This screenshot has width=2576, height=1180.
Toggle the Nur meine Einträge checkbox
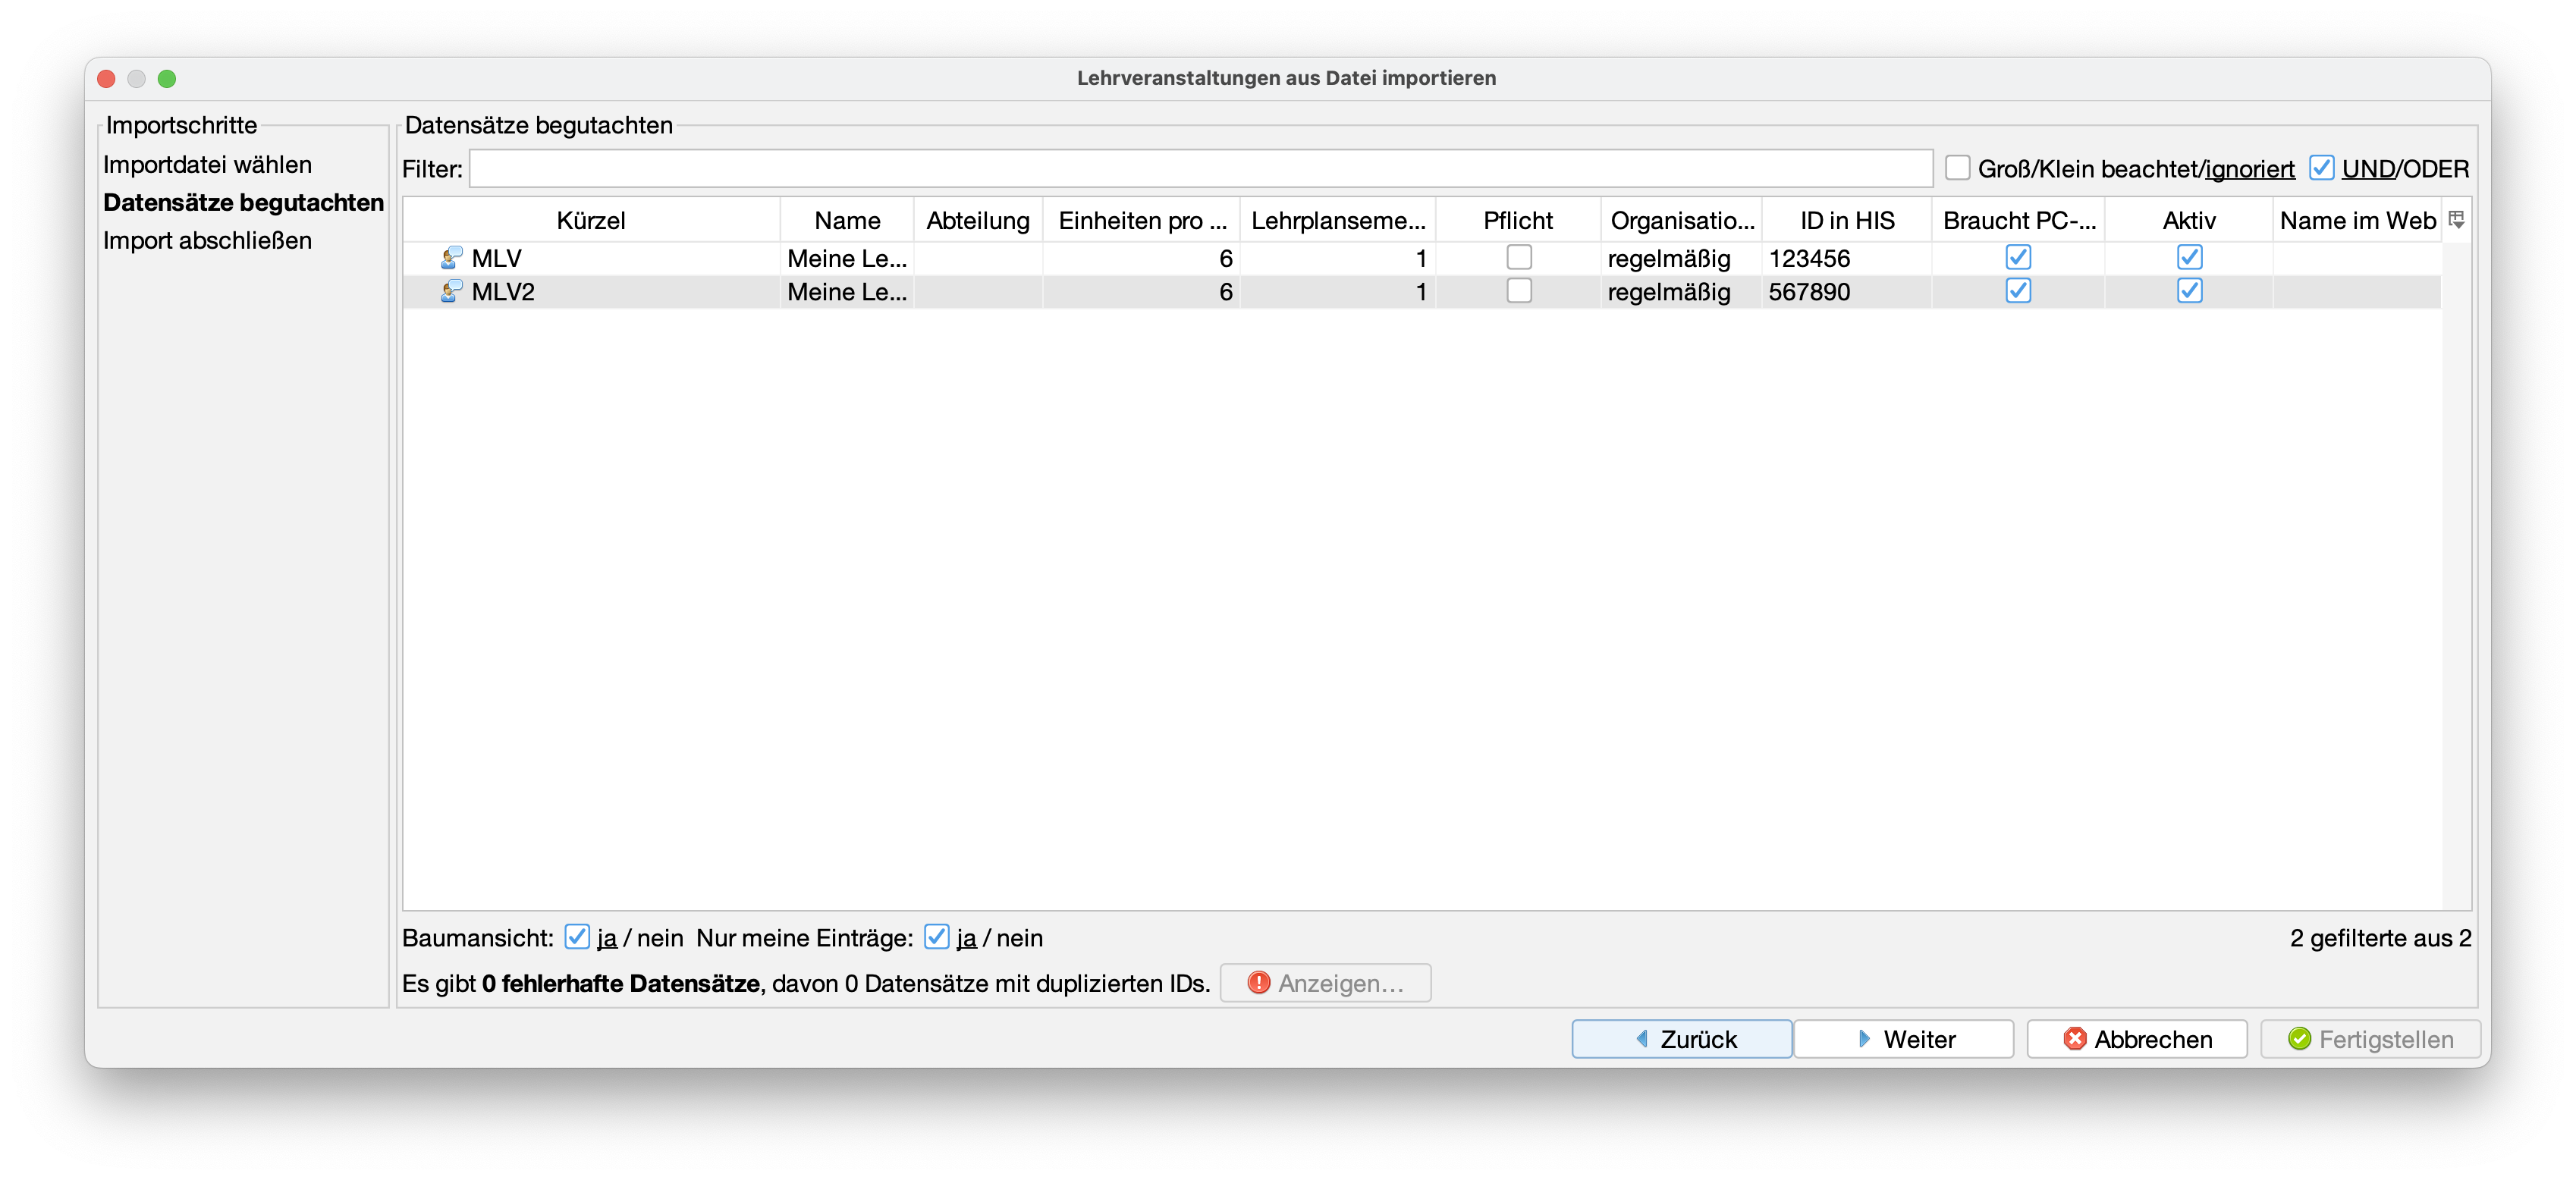click(x=936, y=936)
